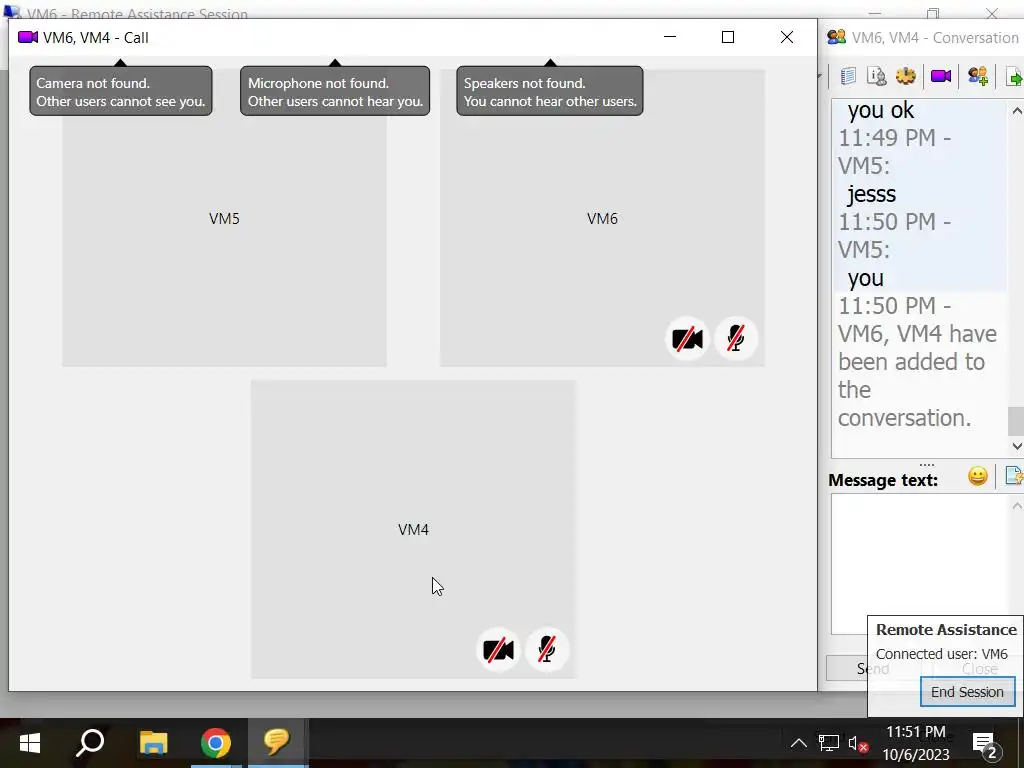
Task: Click the Conversation window users icon
Action: pyautogui.click(x=837, y=37)
